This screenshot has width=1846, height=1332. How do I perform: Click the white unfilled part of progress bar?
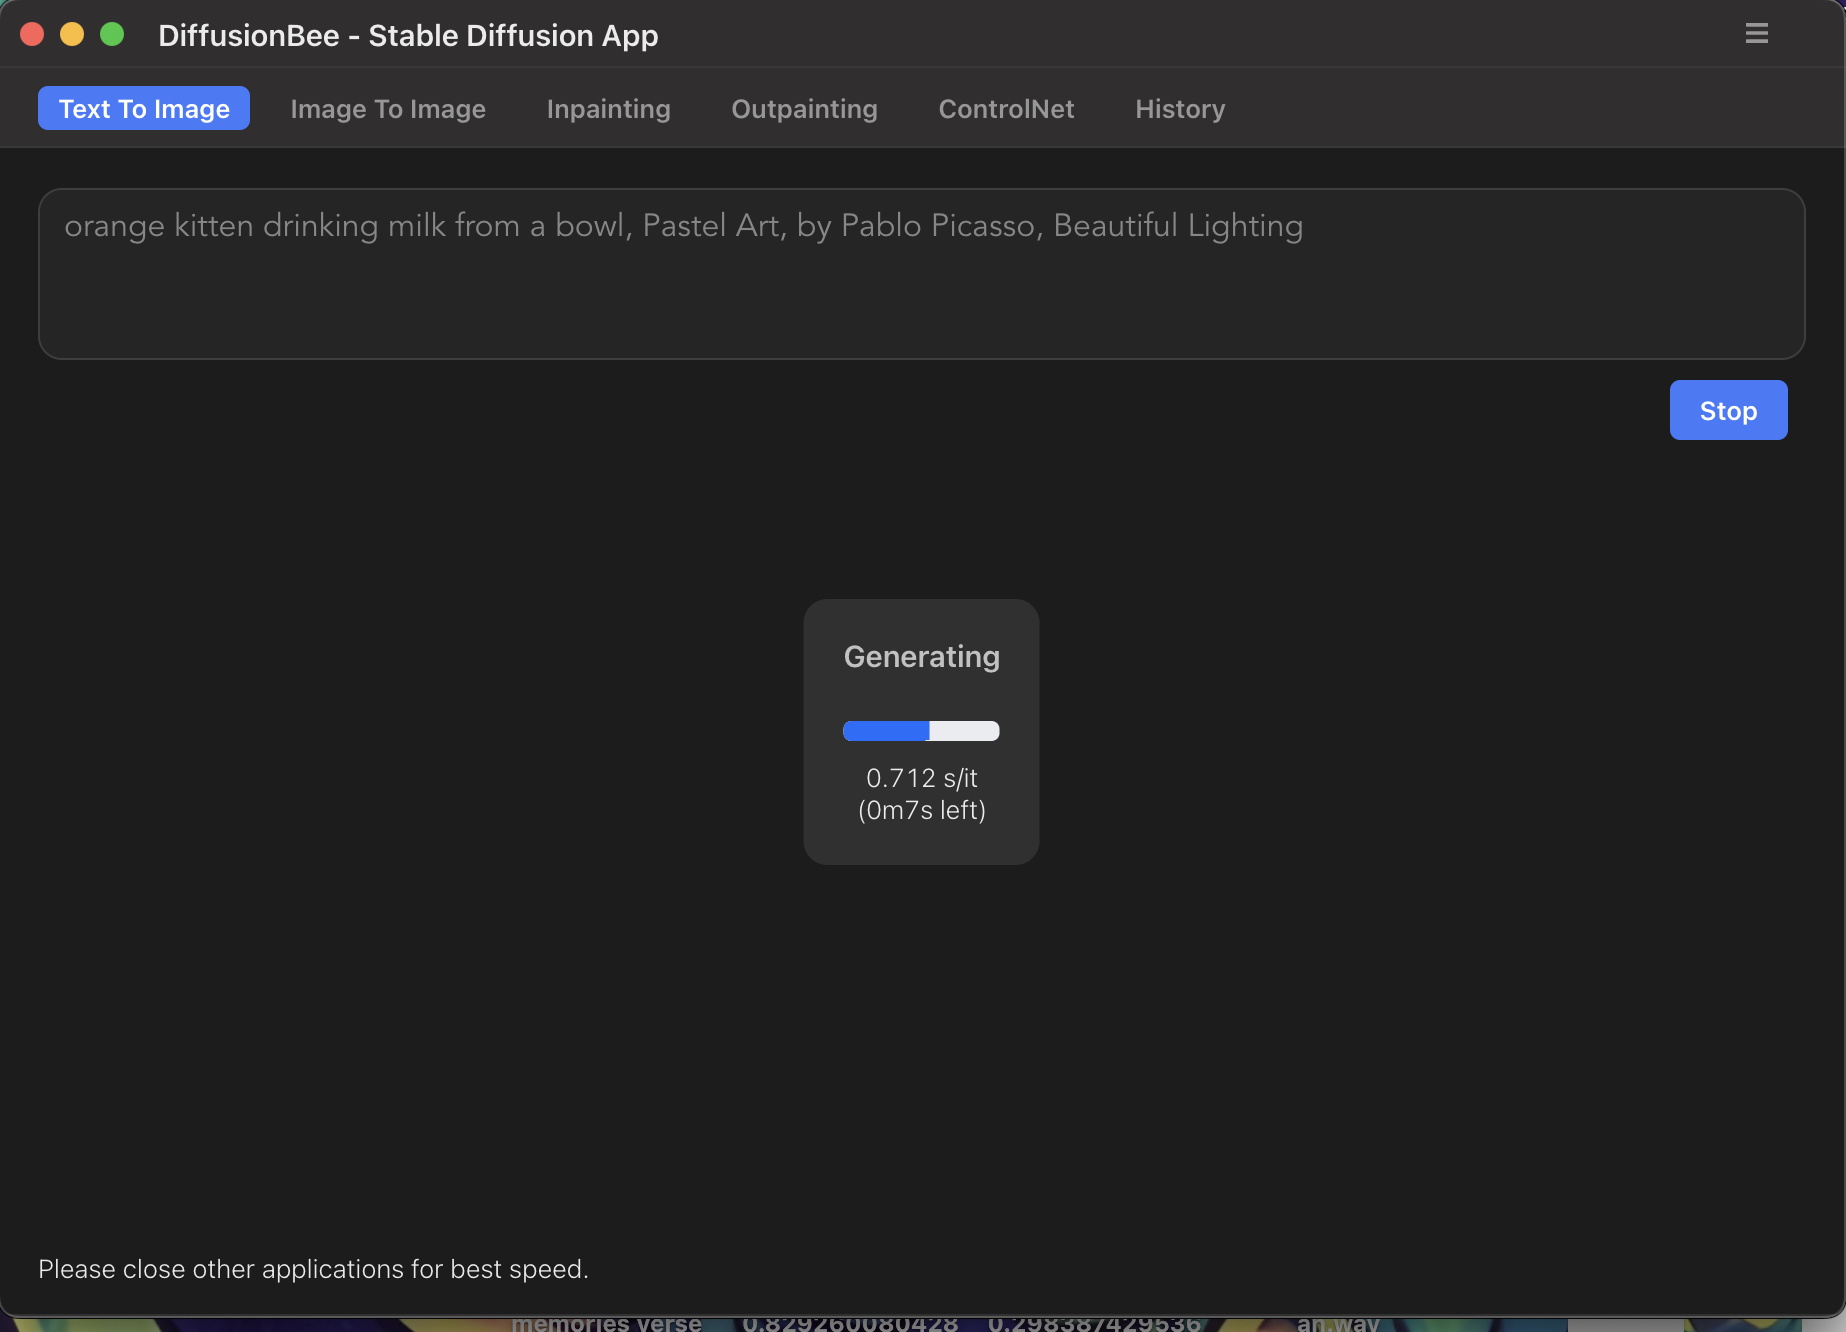click(964, 731)
